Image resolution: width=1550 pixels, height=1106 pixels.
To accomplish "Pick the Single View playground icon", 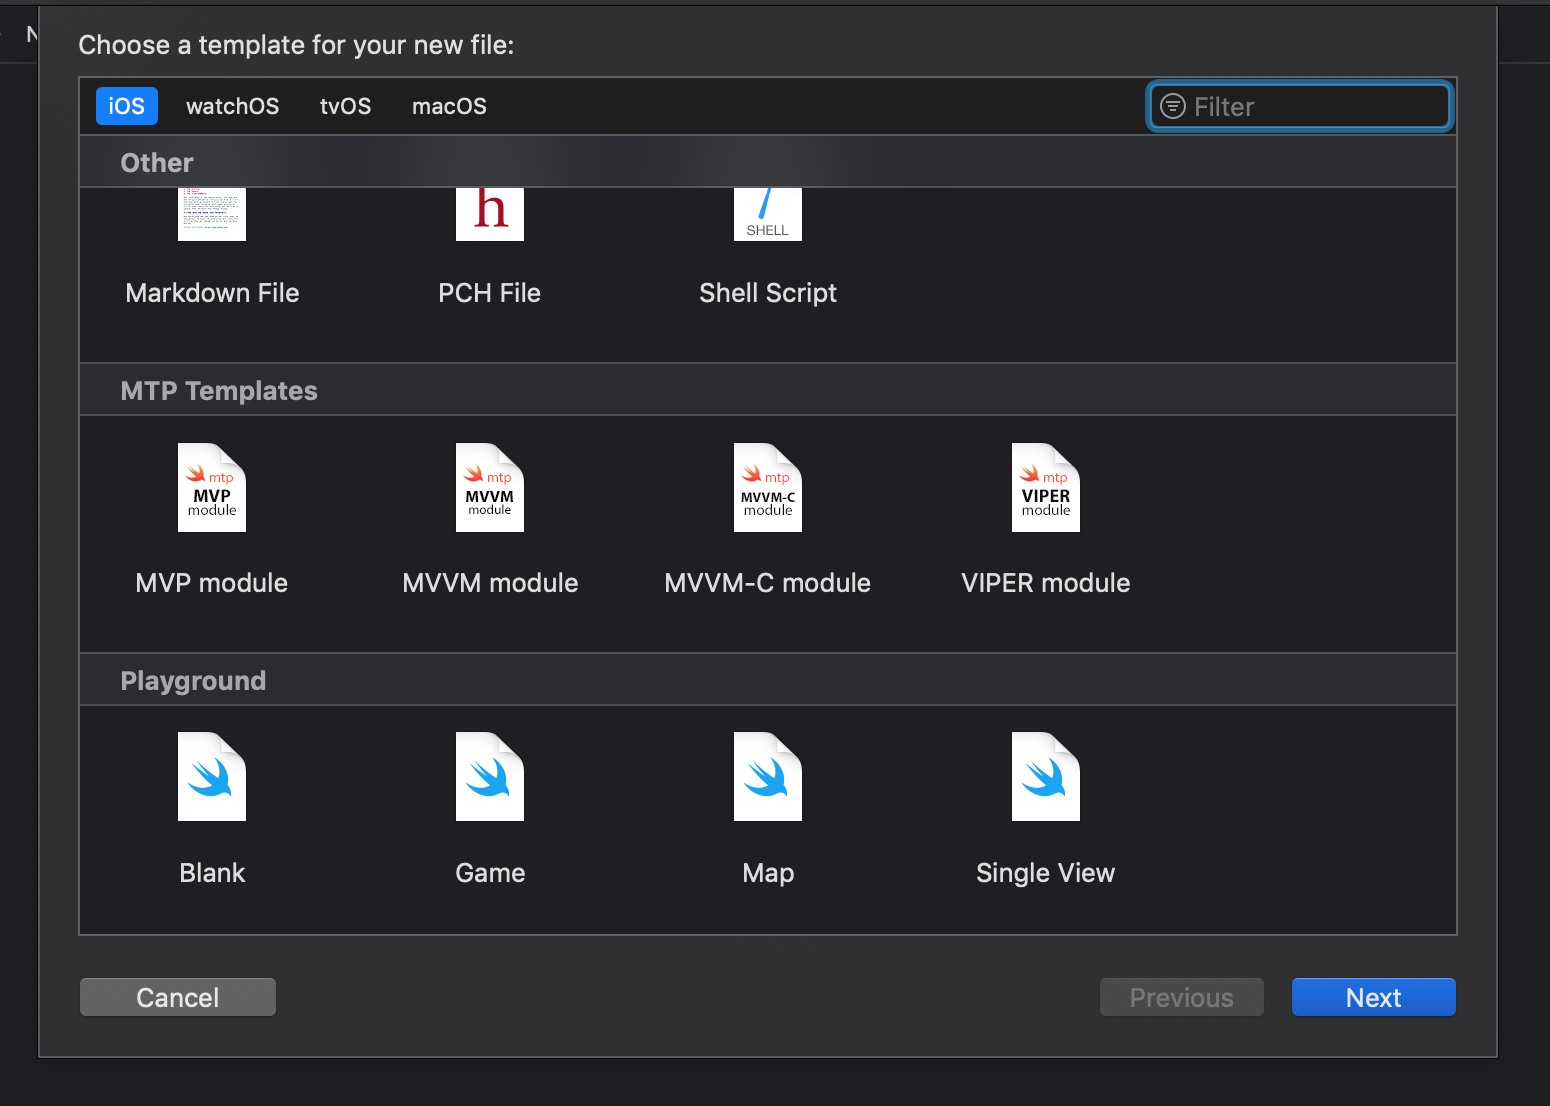I will point(1046,777).
